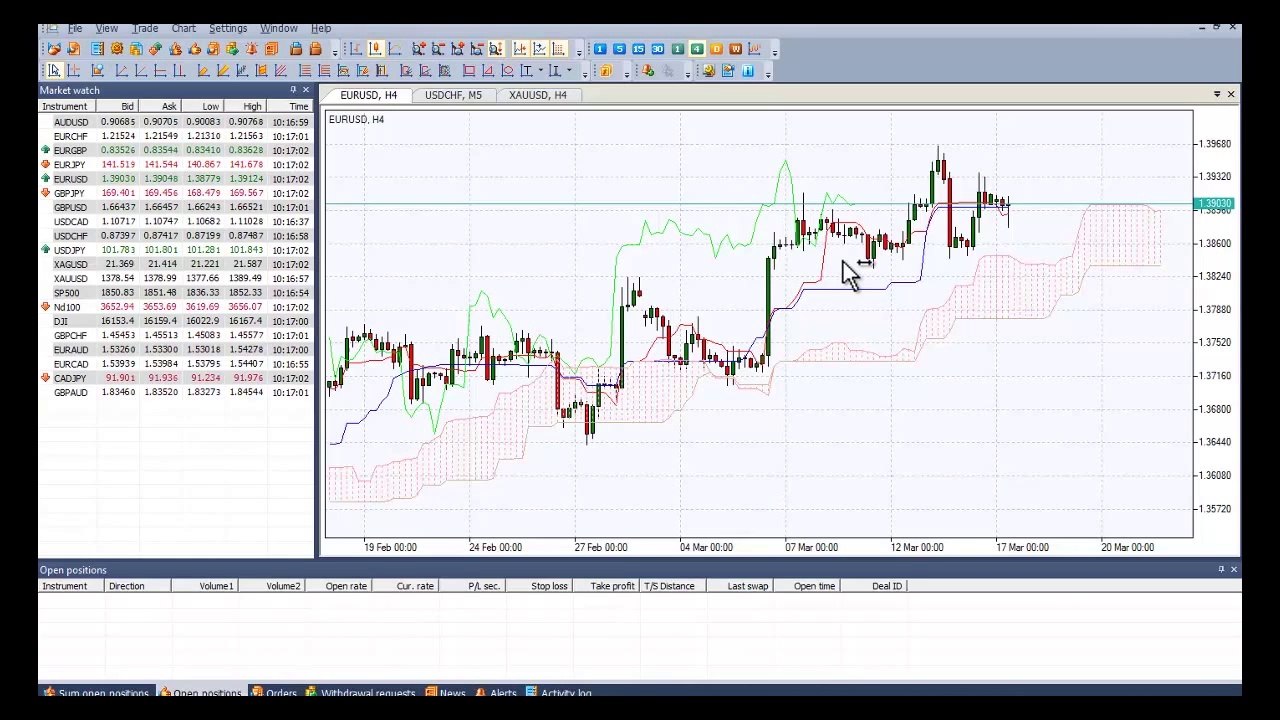The image size is (1280, 720).
Task: Select the candlestick chart type icon
Action: pos(376,49)
